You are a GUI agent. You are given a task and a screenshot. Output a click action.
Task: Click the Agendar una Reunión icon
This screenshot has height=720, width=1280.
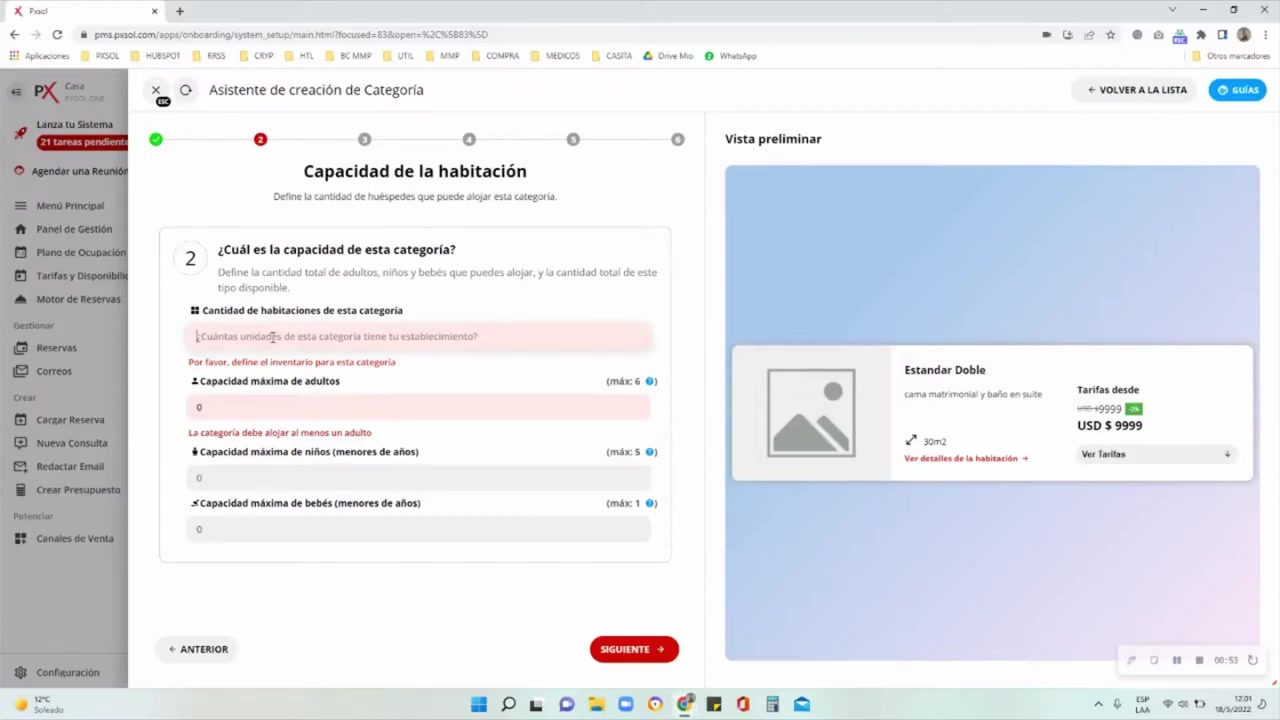point(19,170)
